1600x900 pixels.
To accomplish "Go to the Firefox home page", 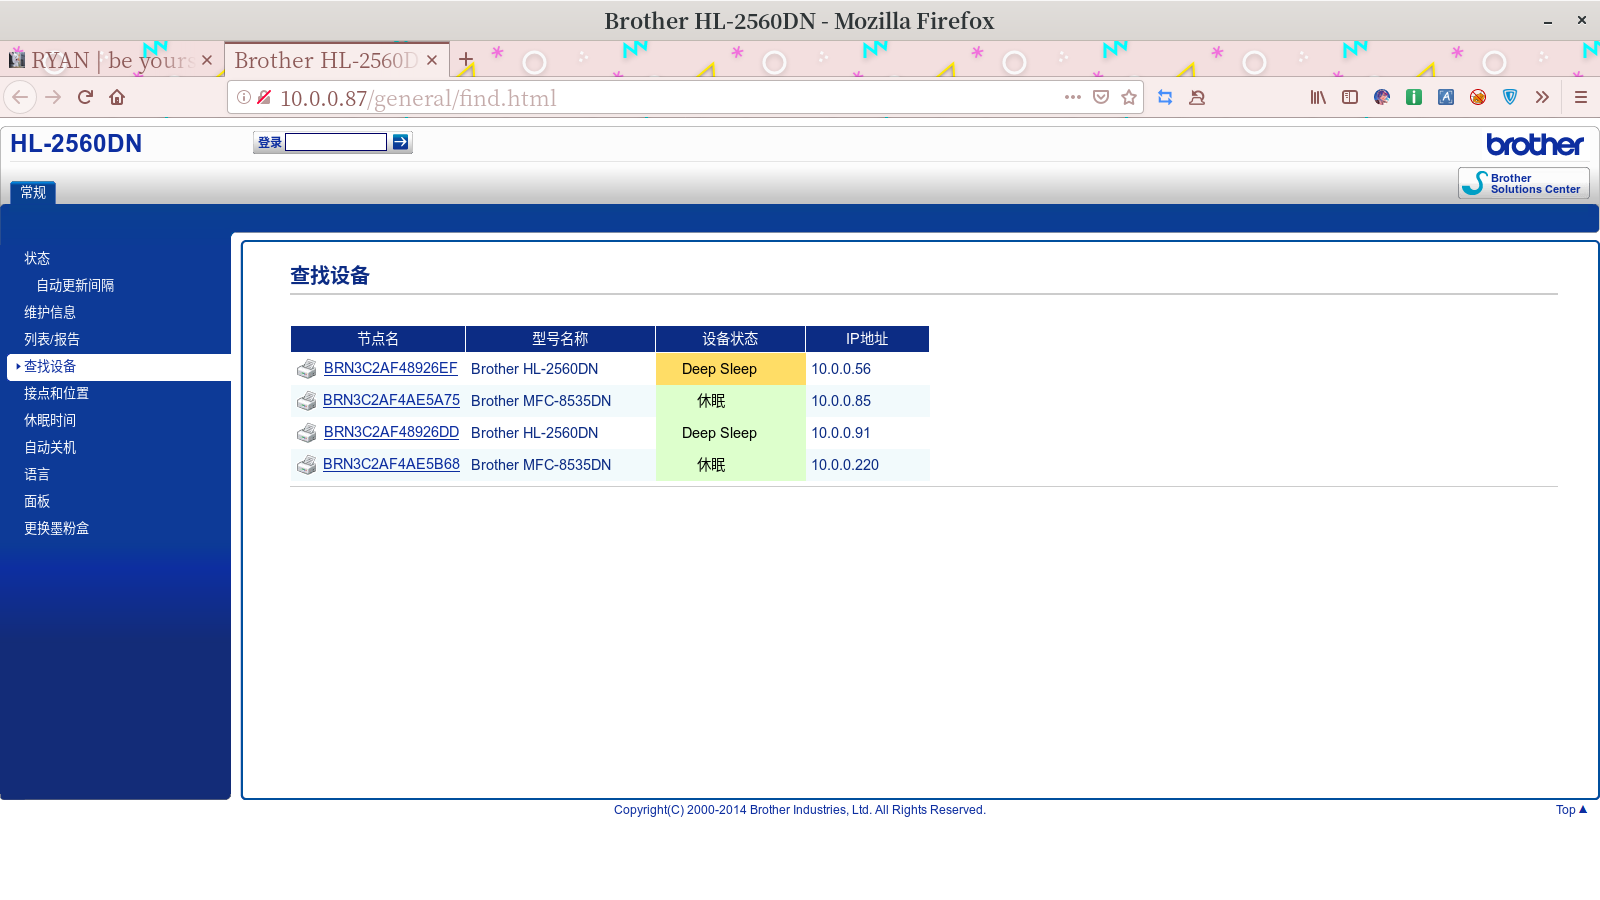I will coord(117,97).
